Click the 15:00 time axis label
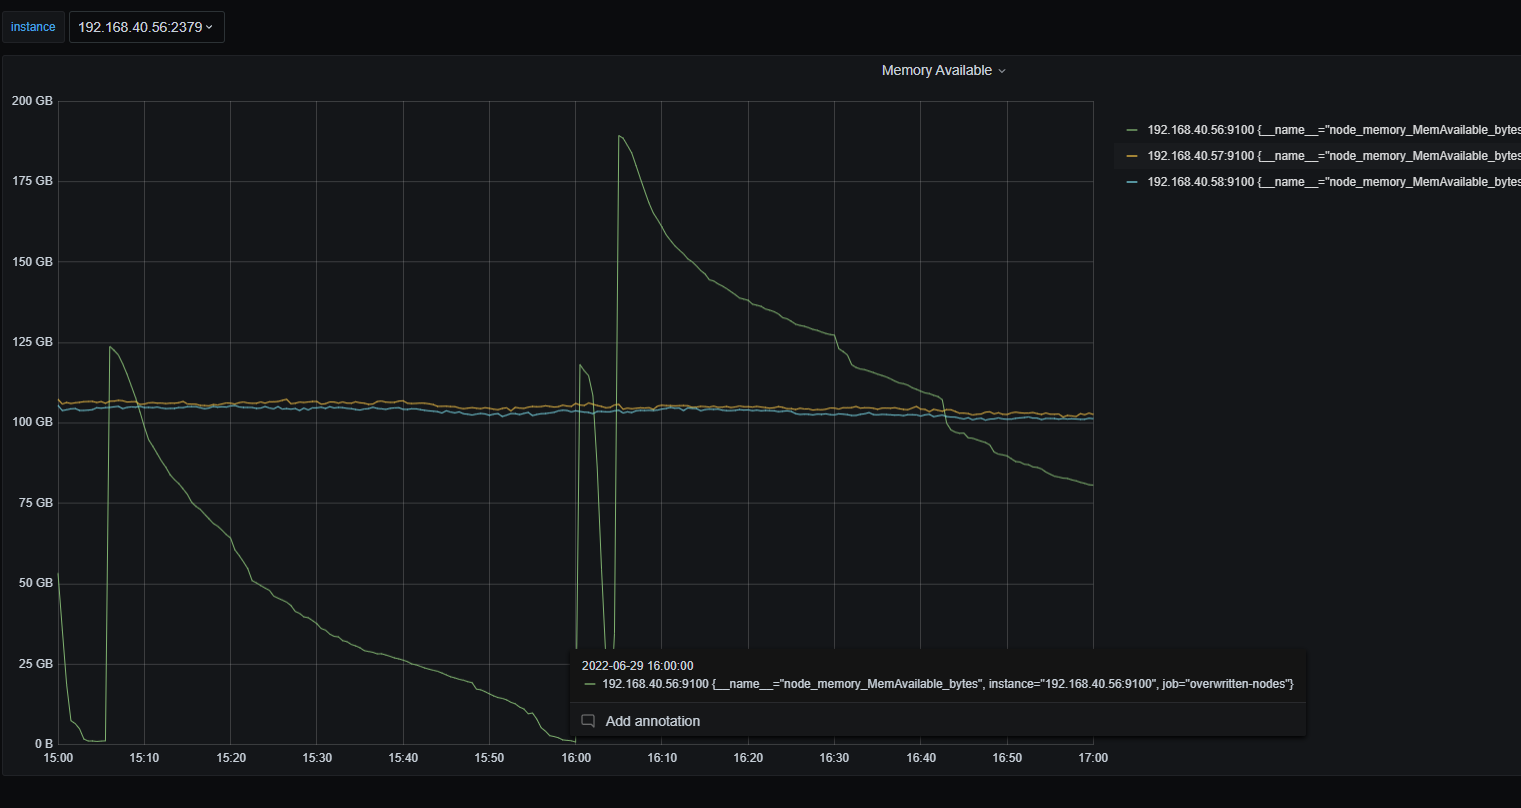This screenshot has height=808, width=1521. [58, 758]
